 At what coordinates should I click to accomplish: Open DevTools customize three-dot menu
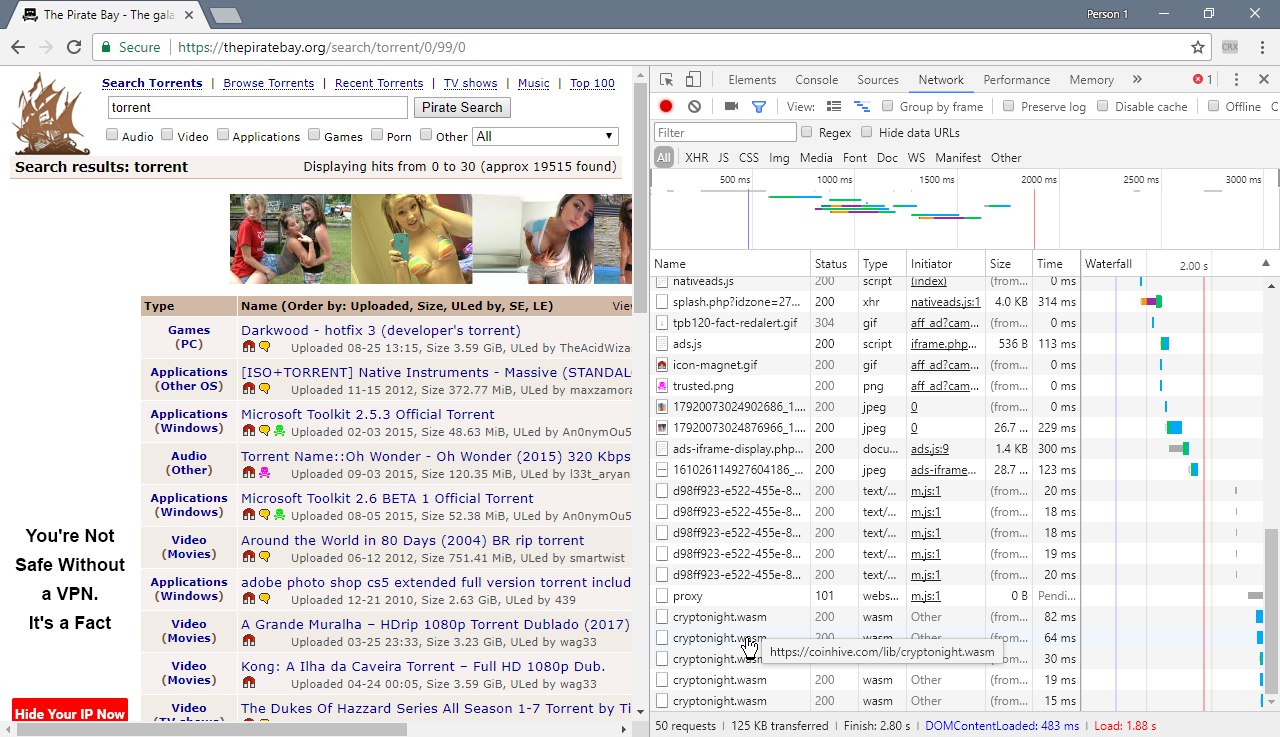pos(1236,80)
